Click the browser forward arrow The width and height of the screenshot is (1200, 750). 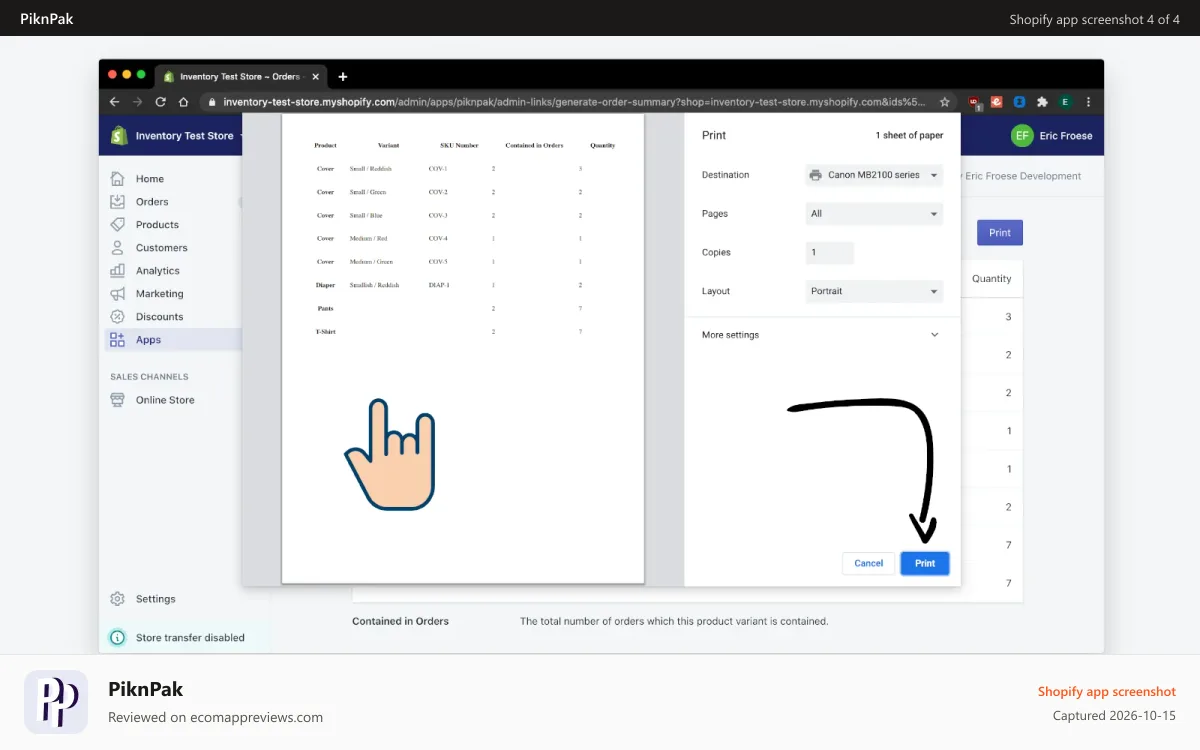[138, 102]
